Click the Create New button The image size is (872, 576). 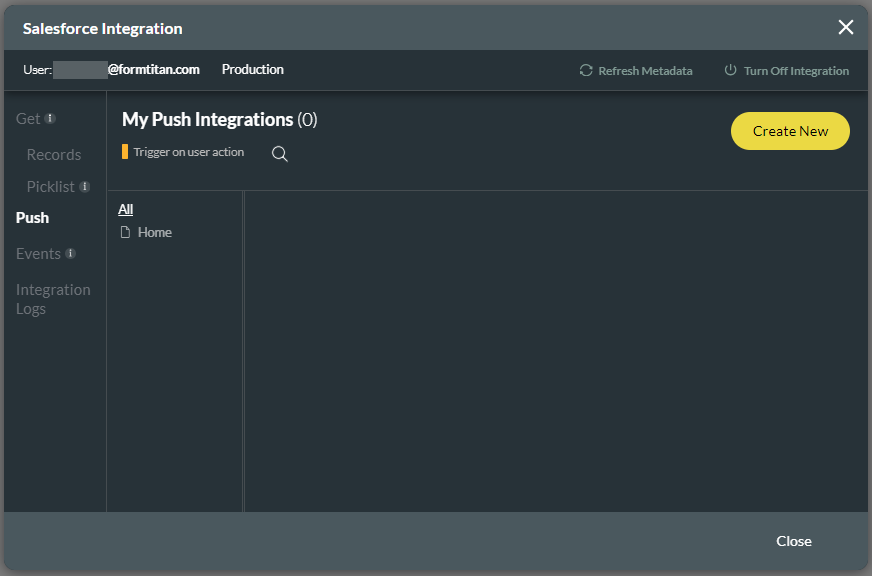coord(790,131)
